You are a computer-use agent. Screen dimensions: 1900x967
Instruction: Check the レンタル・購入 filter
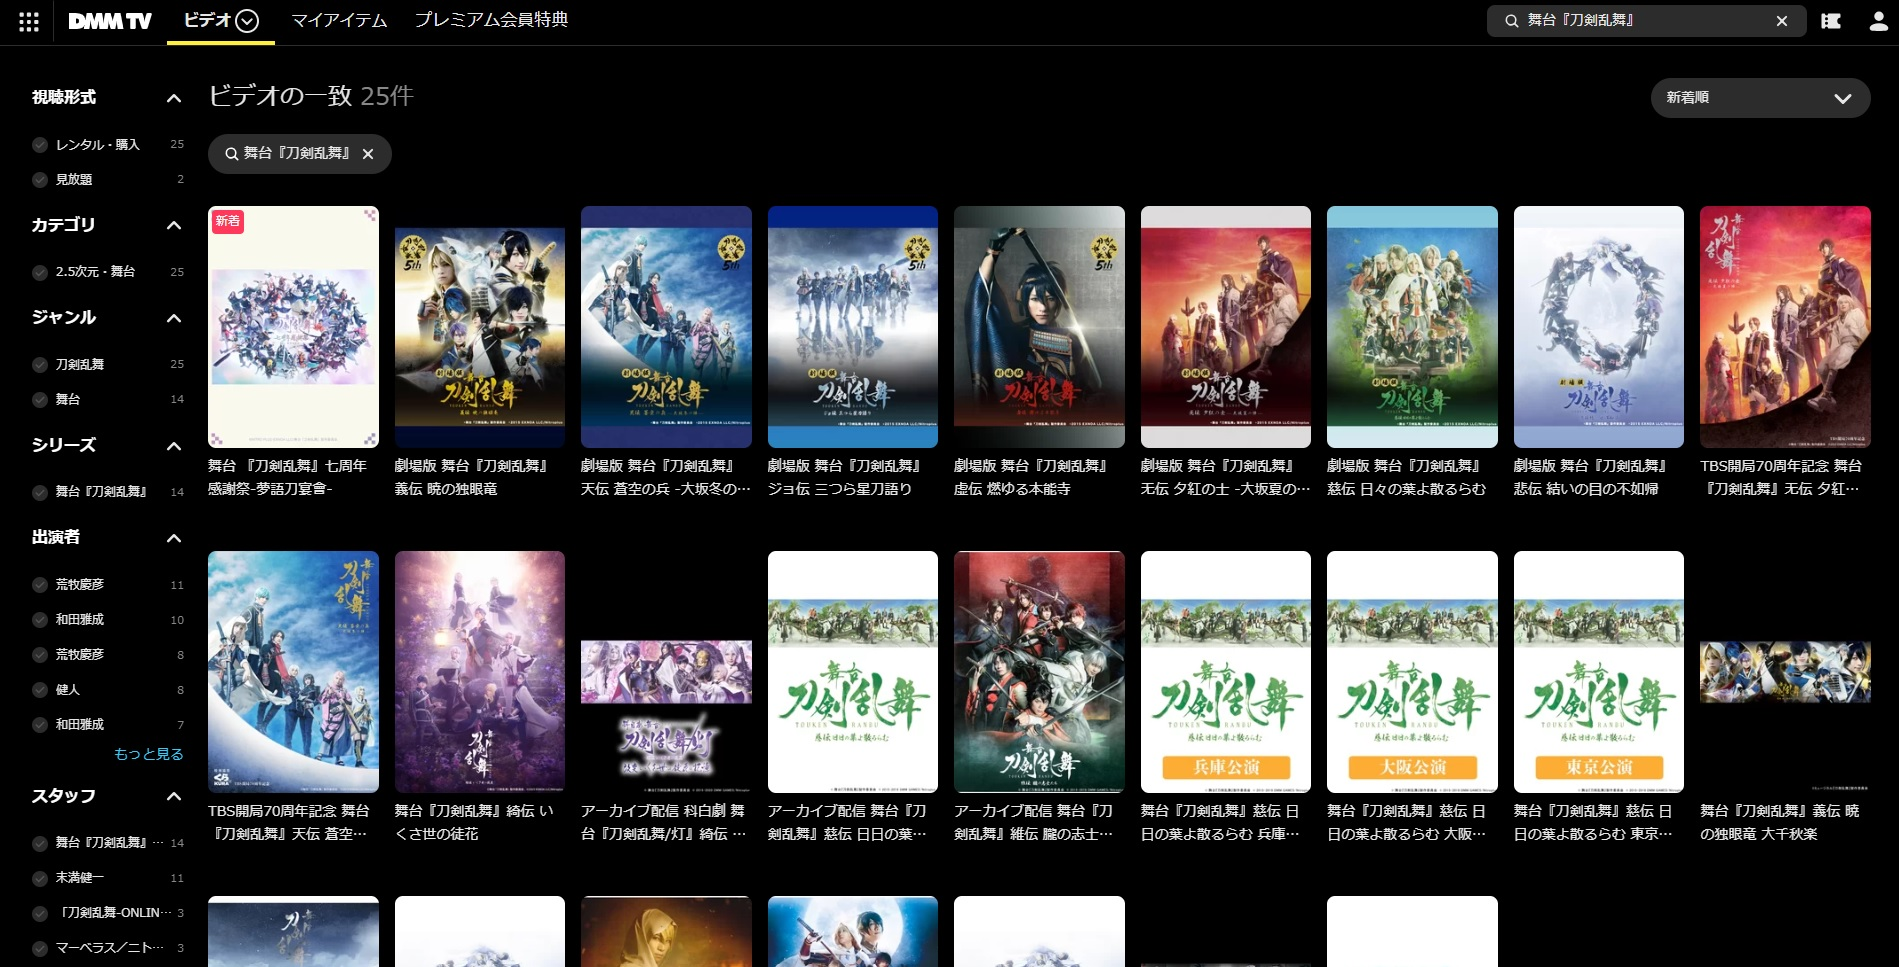click(40, 145)
